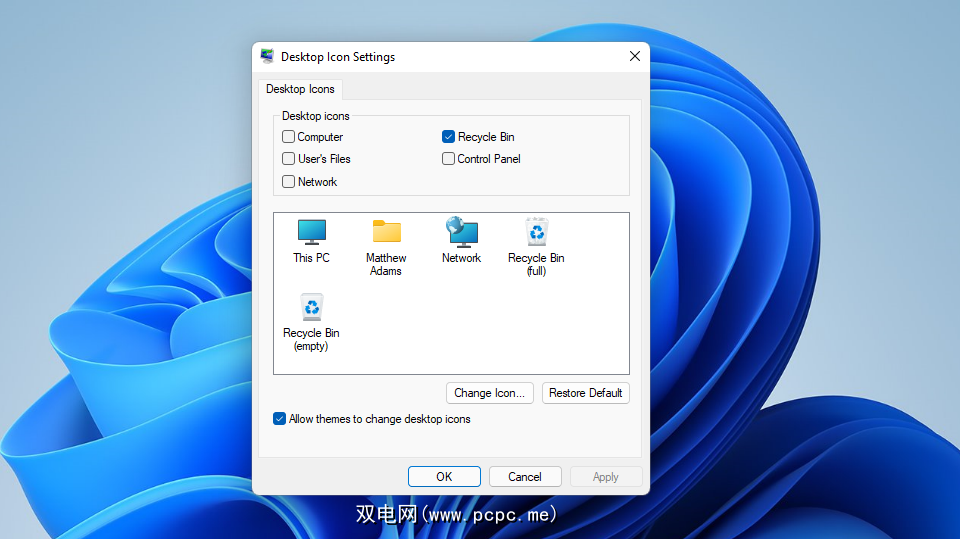This screenshot has height=539, width=960.
Task: Click the Apply button
Action: coord(605,477)
